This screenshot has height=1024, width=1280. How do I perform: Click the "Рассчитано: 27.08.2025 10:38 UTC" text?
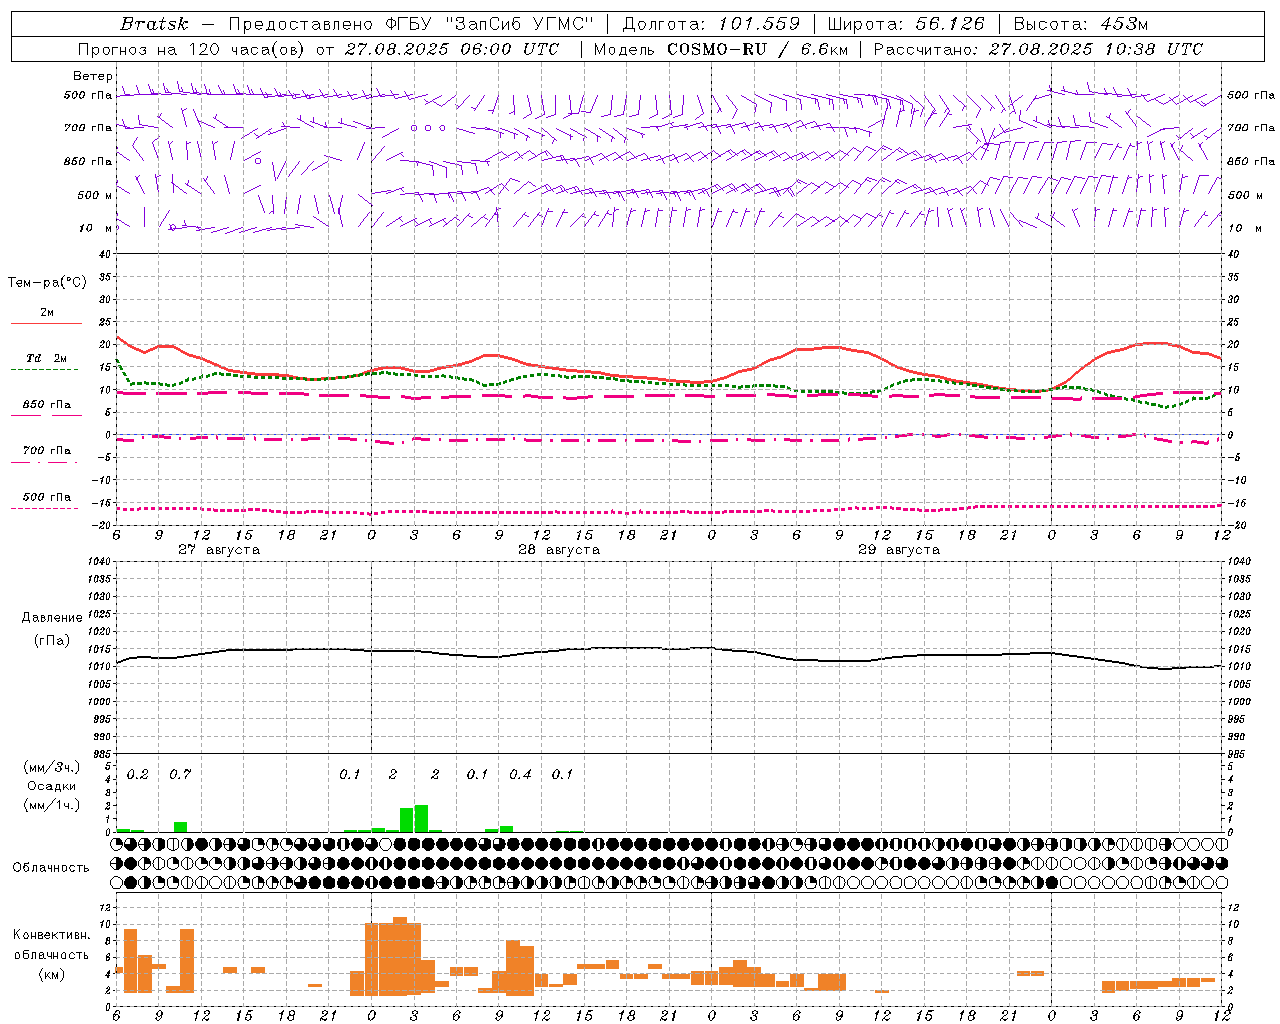tap(1038, 49)
